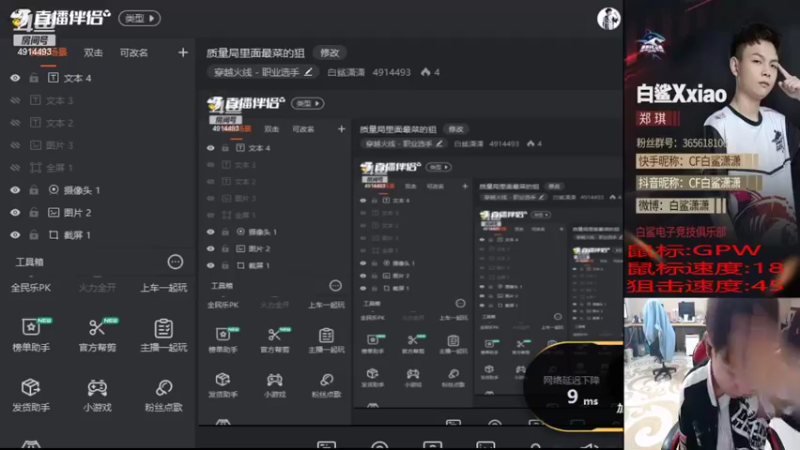The height and width of the screenshot is (450, 800).
Task: Click 榜单助手 icon in the largest nested preview
Action: point(223,334)
